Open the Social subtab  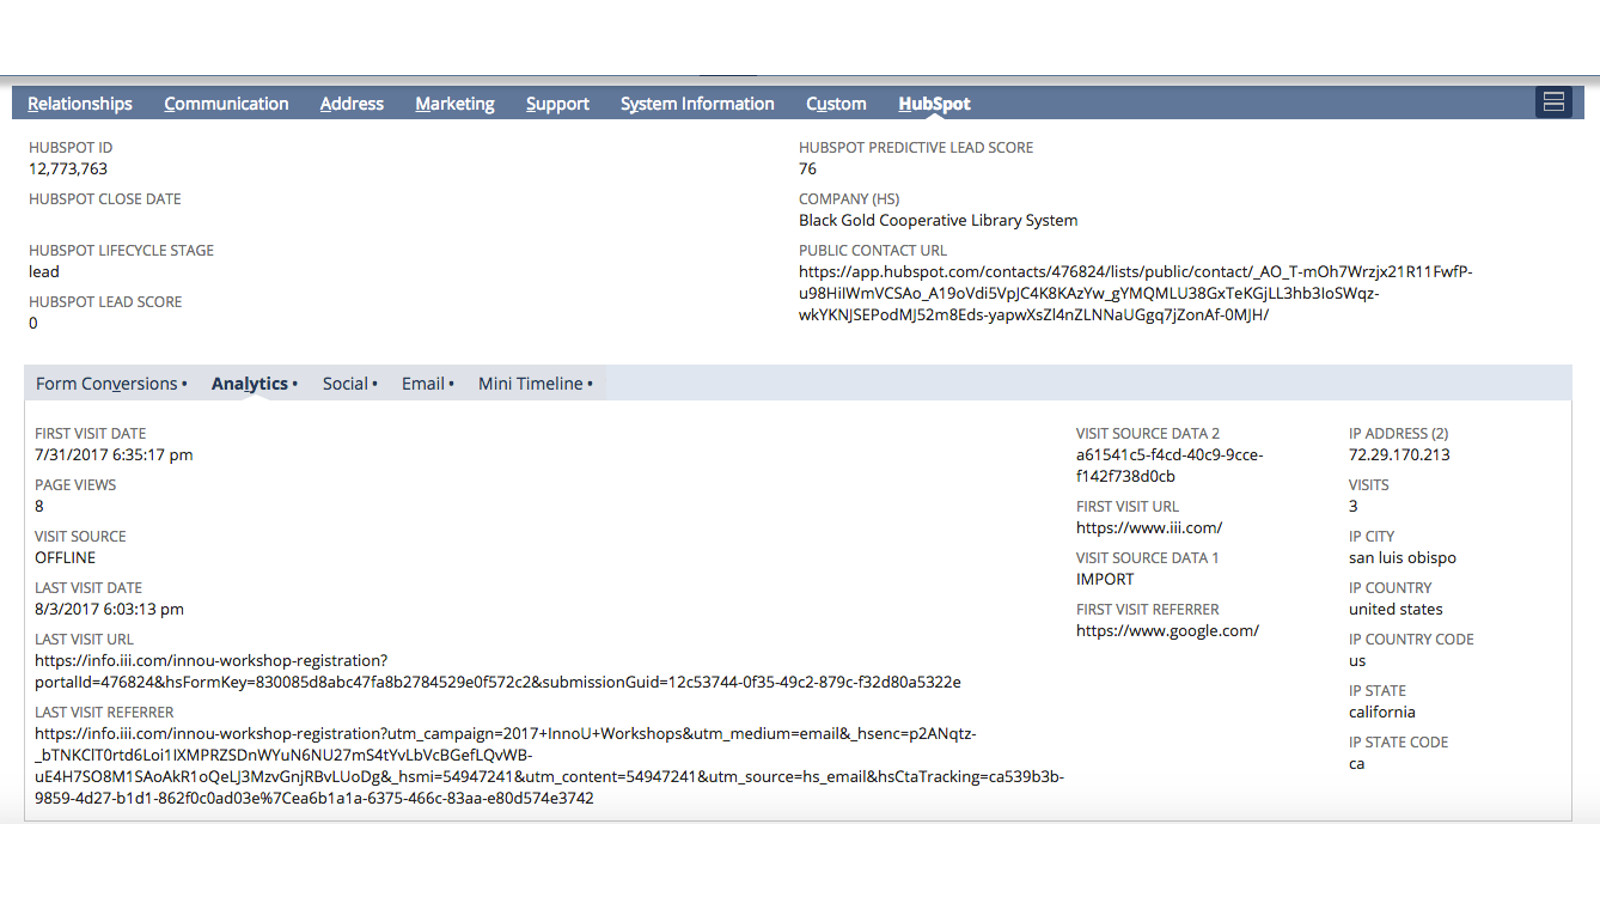click(x=346, y=384)
